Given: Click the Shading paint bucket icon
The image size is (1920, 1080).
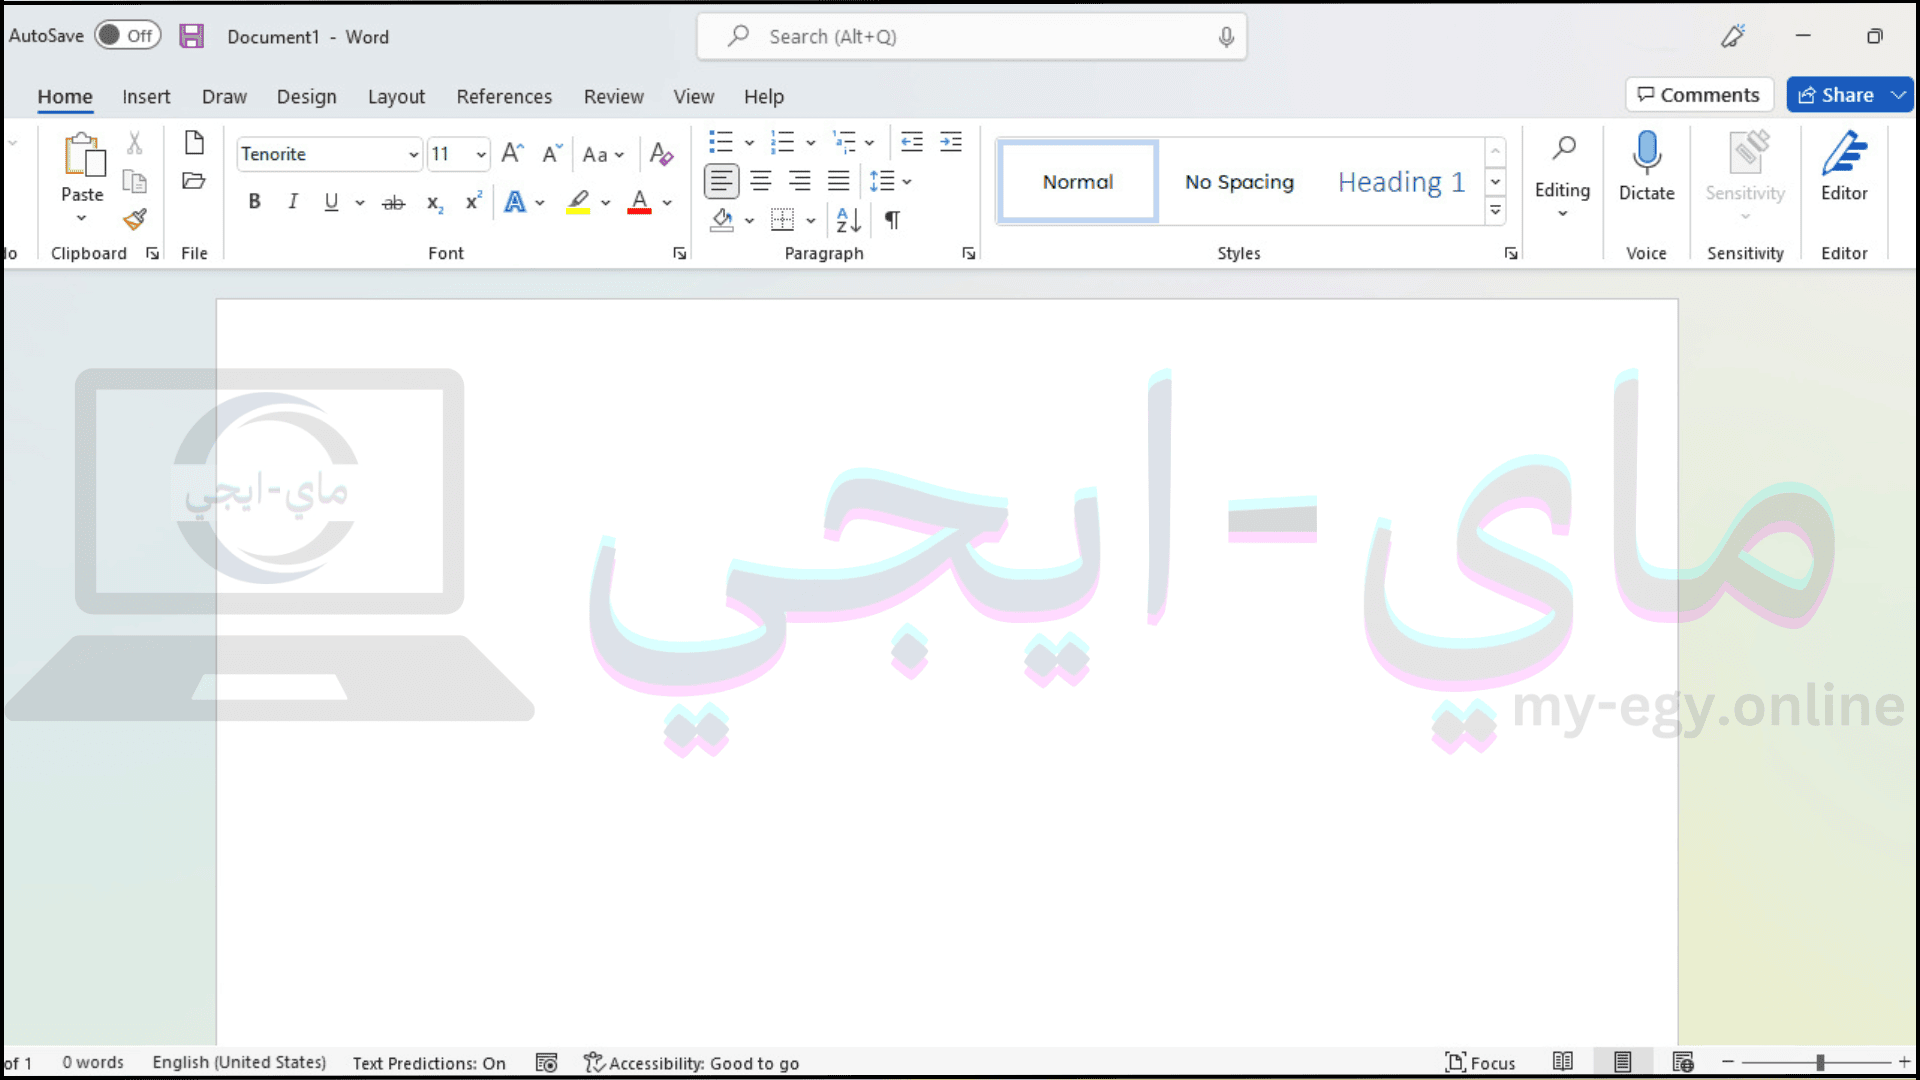Looking at the screenshot, I should [722, 219].
